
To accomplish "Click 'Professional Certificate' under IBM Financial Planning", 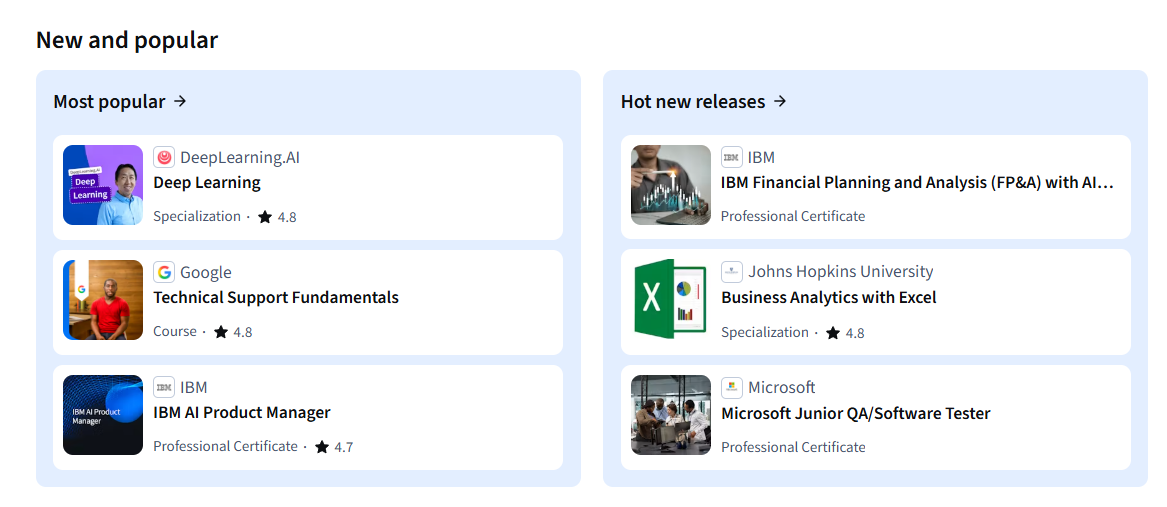I will click(793, 216).
